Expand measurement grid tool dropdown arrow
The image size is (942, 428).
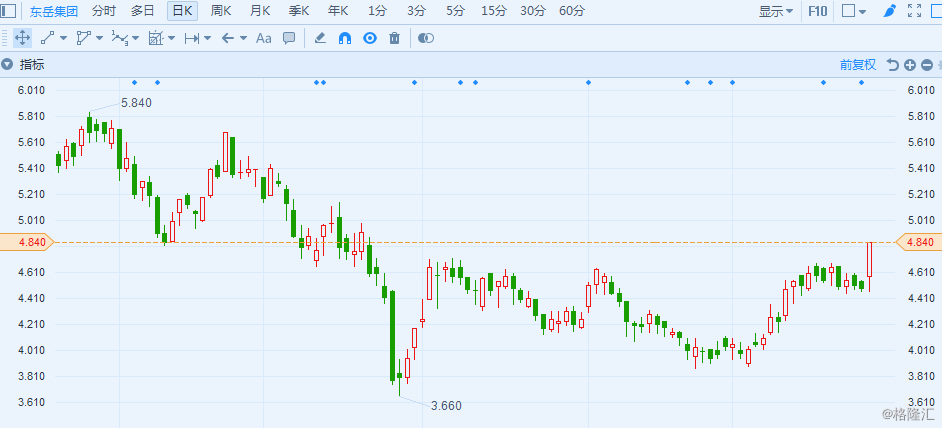(171, 38)
